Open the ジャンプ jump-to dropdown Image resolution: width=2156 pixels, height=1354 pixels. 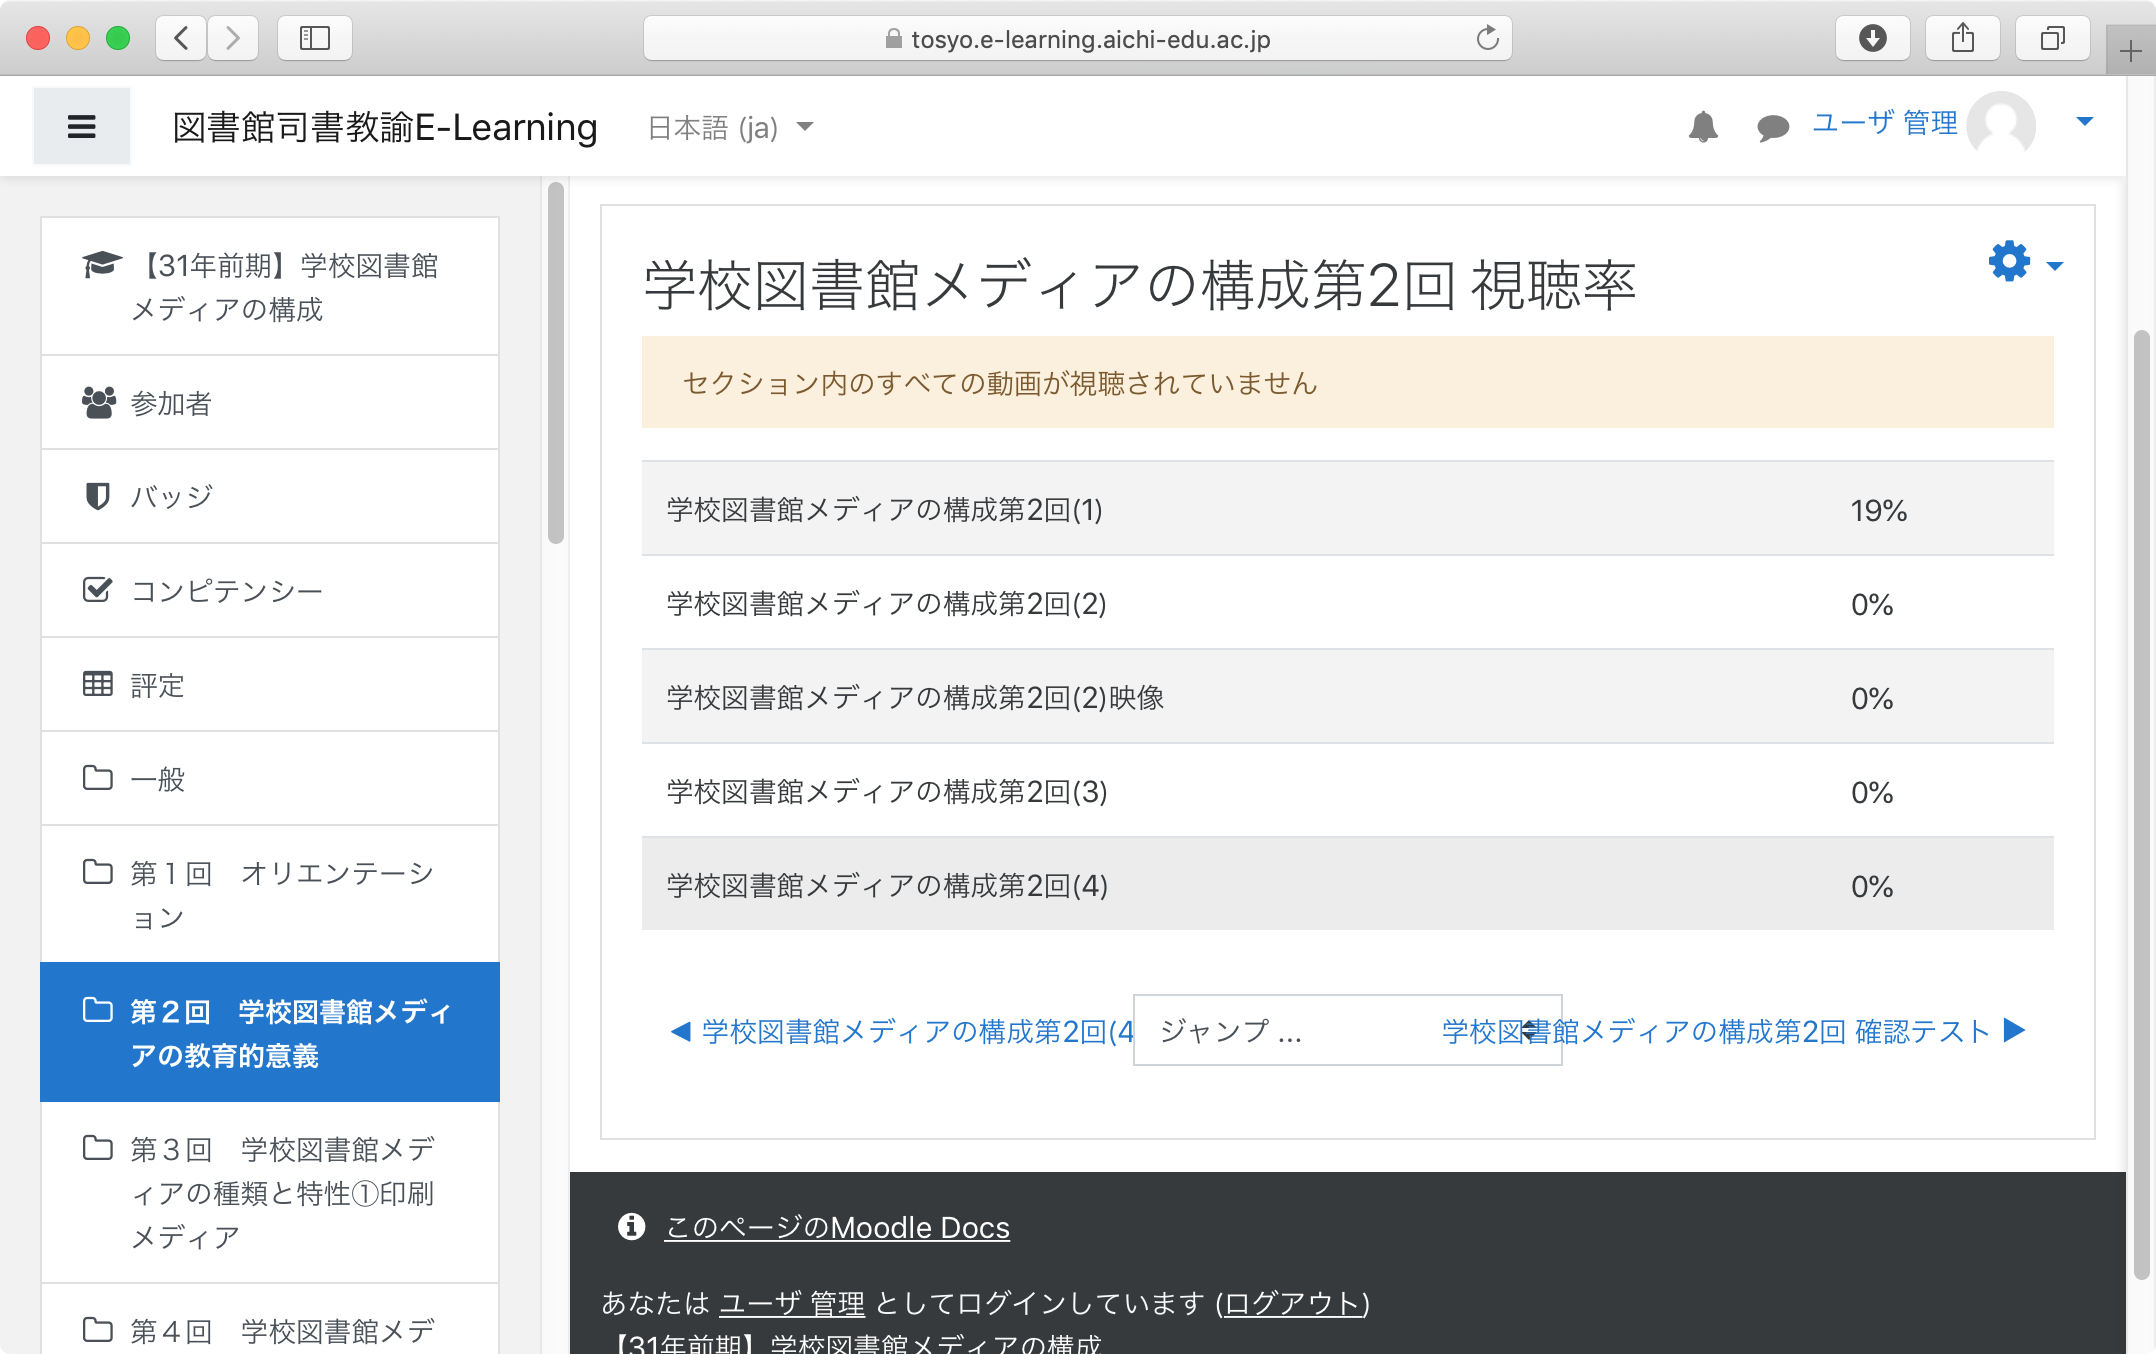pyautogui.click(x=1347, y=1030)
